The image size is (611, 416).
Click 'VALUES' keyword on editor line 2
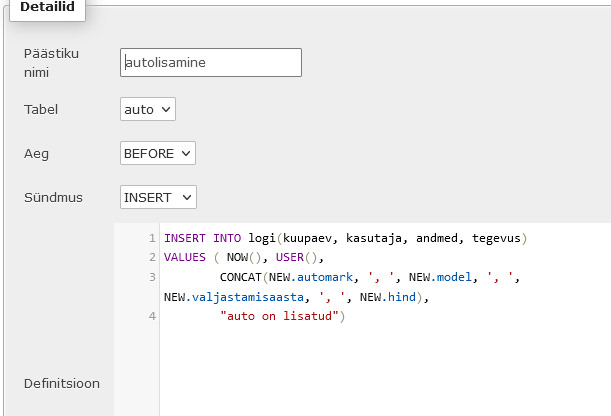(x=185, y=257)
